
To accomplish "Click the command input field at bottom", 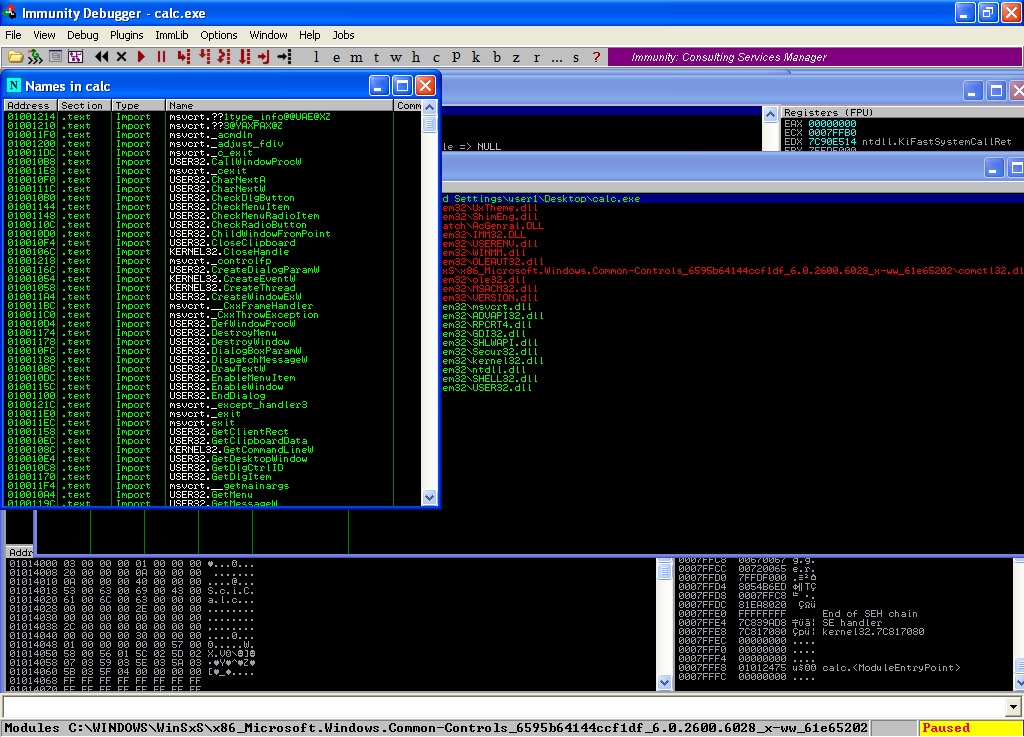I will point(500,707).
